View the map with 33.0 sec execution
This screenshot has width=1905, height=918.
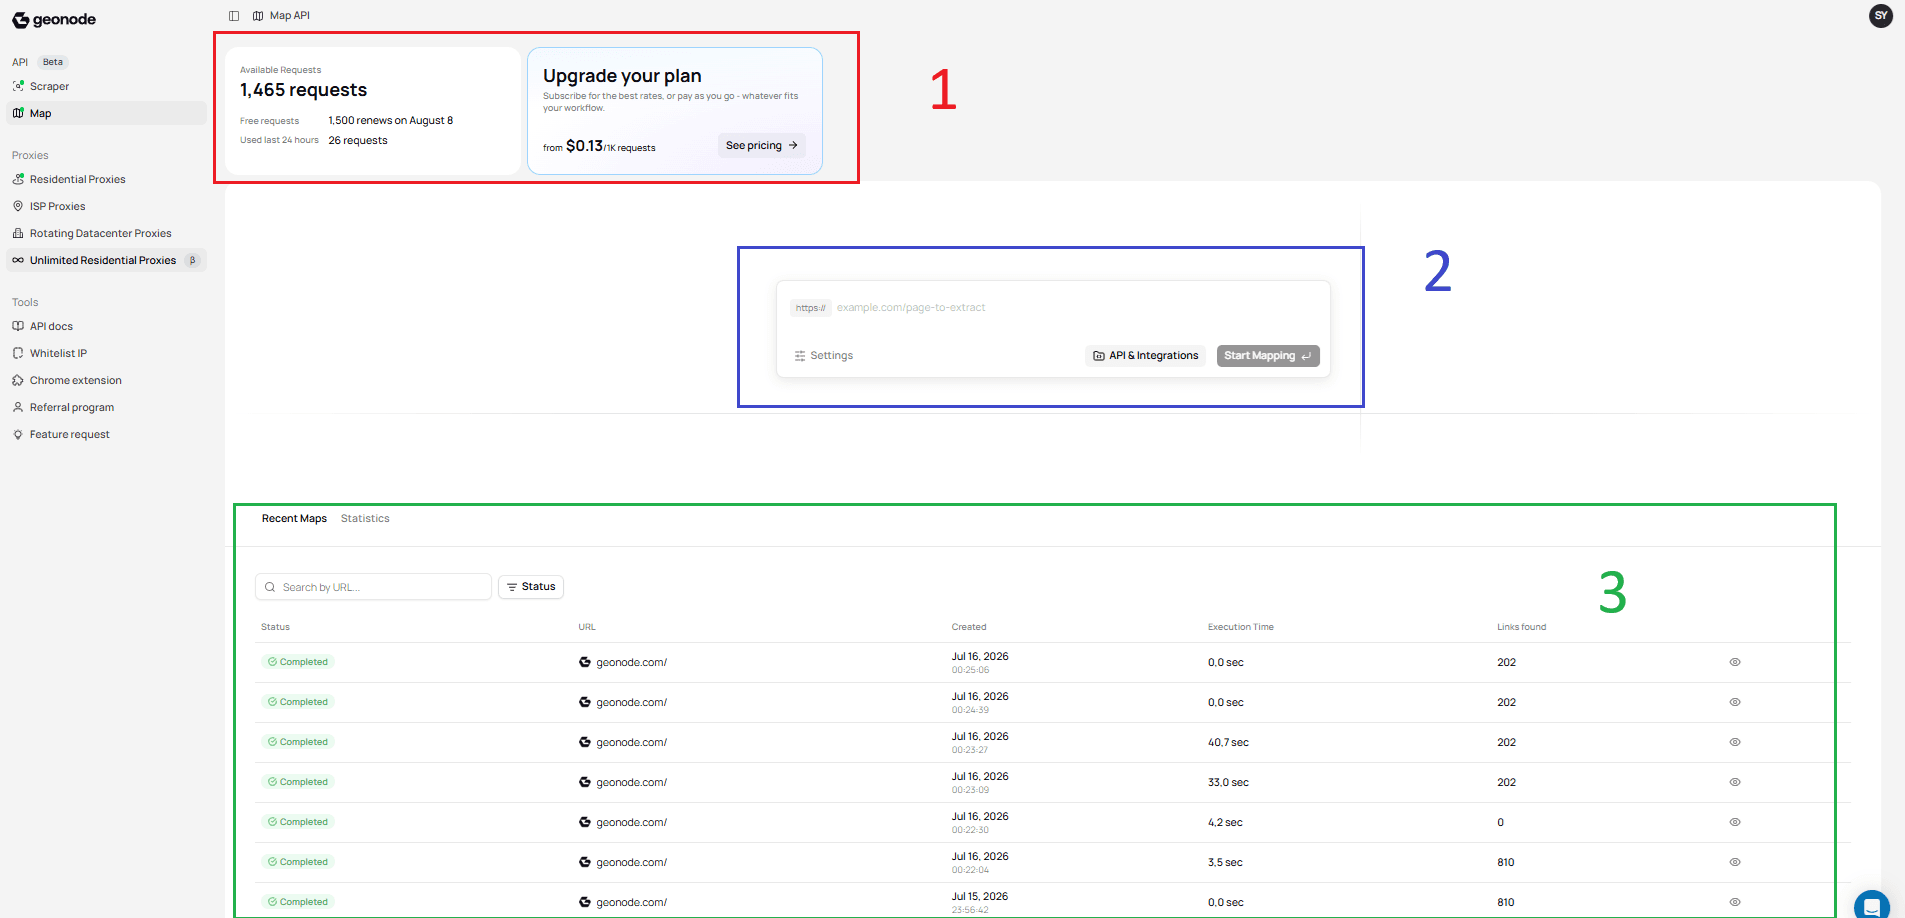[x=1735, y=782]
